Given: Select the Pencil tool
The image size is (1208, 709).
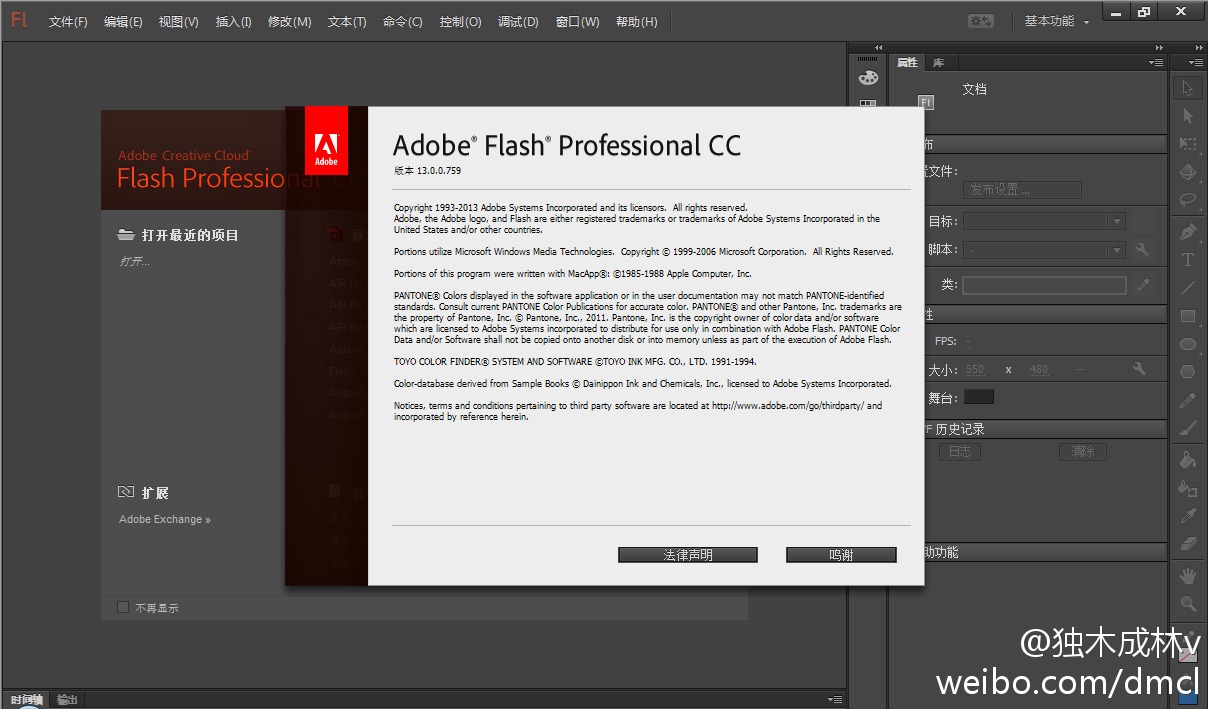Looking at the screenshot, I should [1188, 400].
